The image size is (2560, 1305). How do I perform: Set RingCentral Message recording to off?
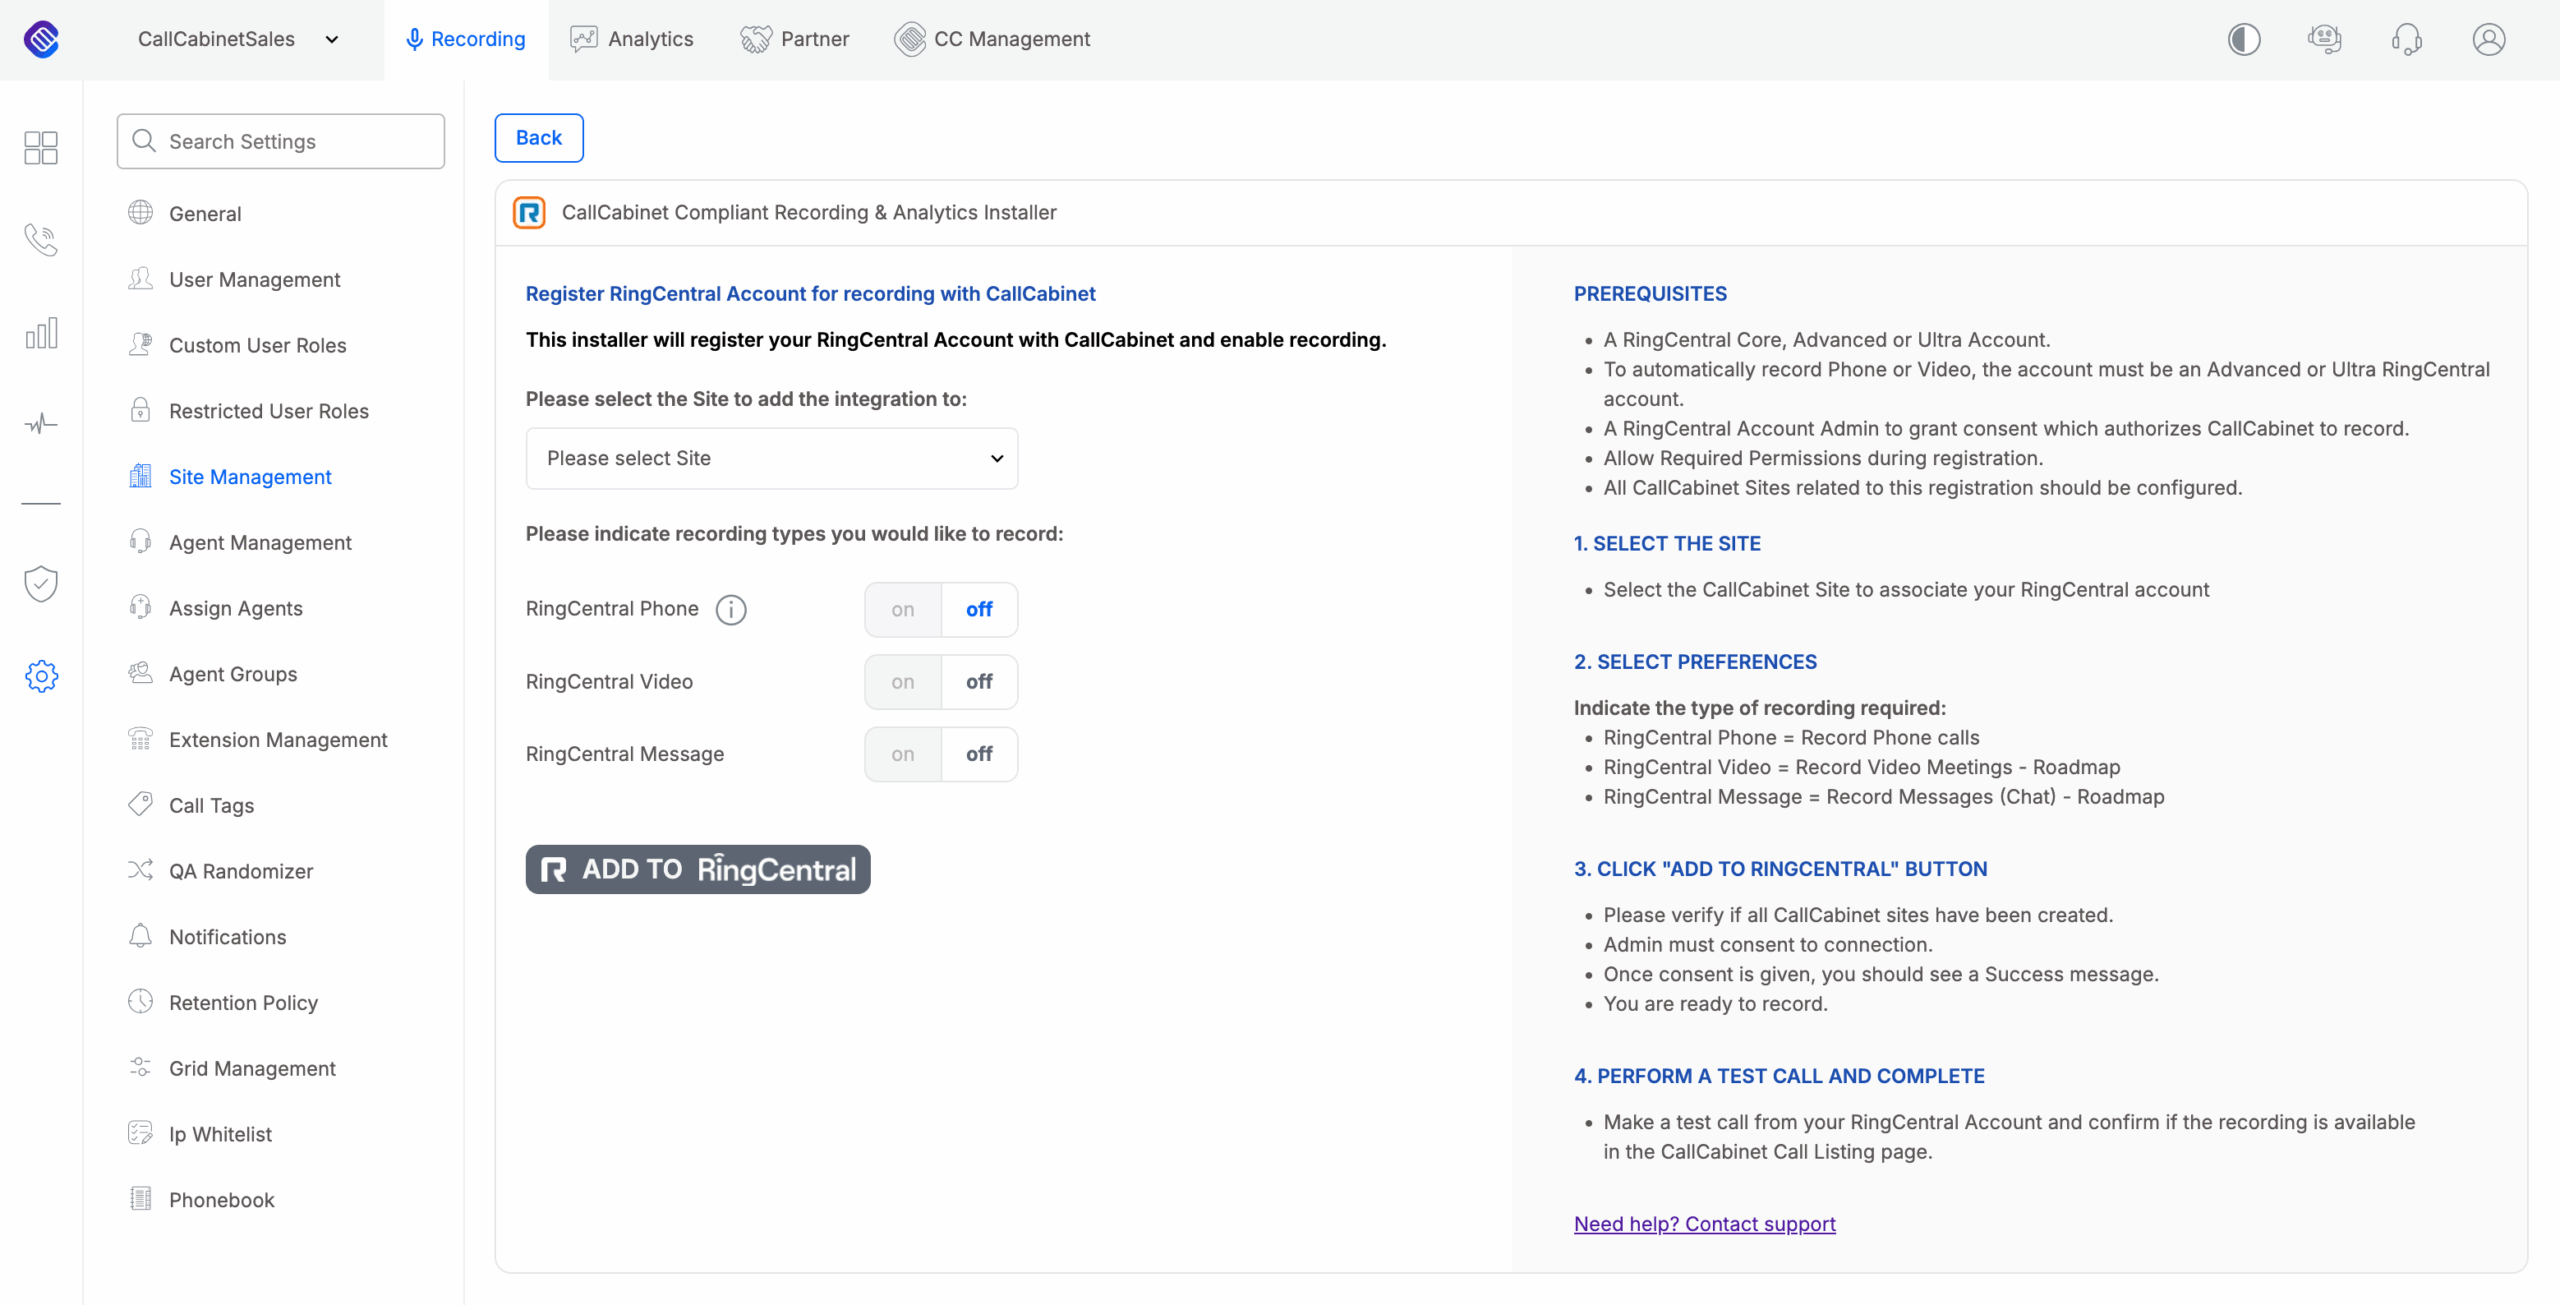point(979,754)
